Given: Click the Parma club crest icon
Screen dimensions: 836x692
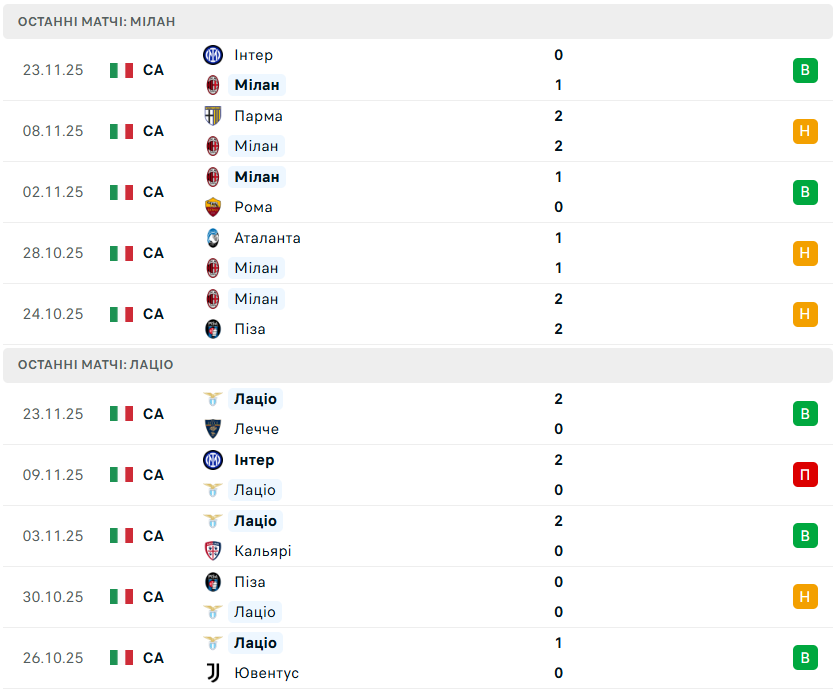Looking at the screenshot, I should tap(212, 116).
